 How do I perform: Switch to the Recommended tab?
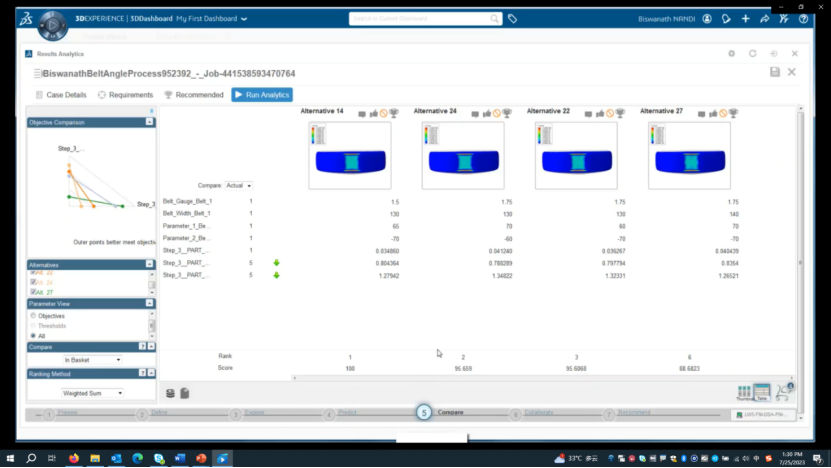point(194,95)
